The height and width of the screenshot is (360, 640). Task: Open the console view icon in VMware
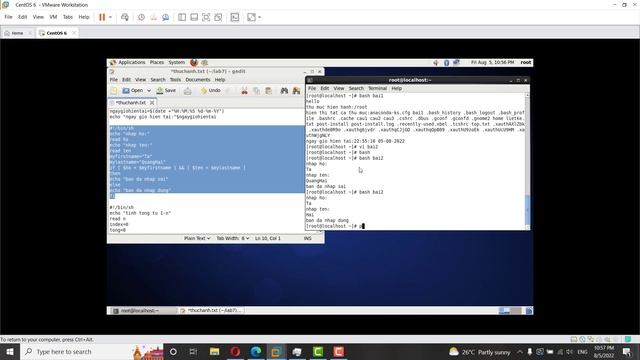235,17
